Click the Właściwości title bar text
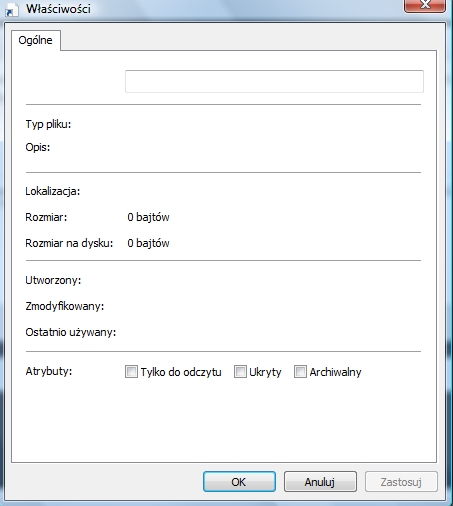 (58, 9)
